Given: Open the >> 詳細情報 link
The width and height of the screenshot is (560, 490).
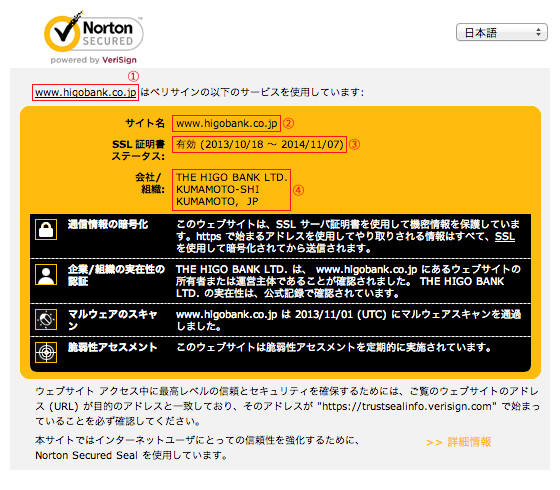Looking at the screenshot, I should click(459, 442).
